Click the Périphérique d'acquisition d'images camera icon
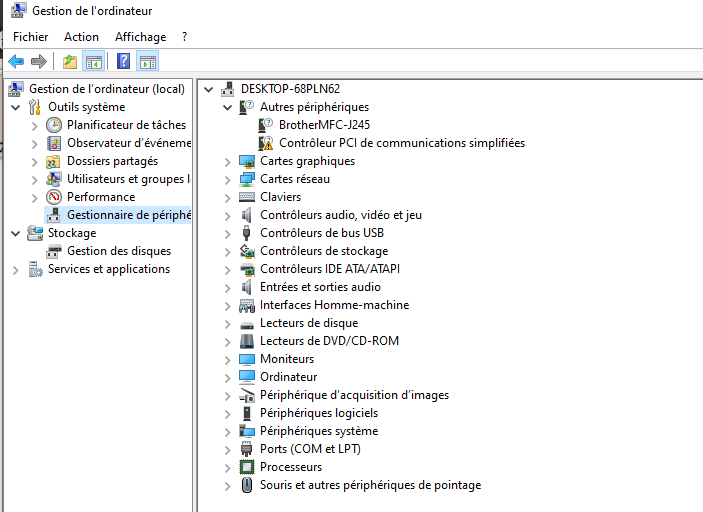 tap(247, 395)
